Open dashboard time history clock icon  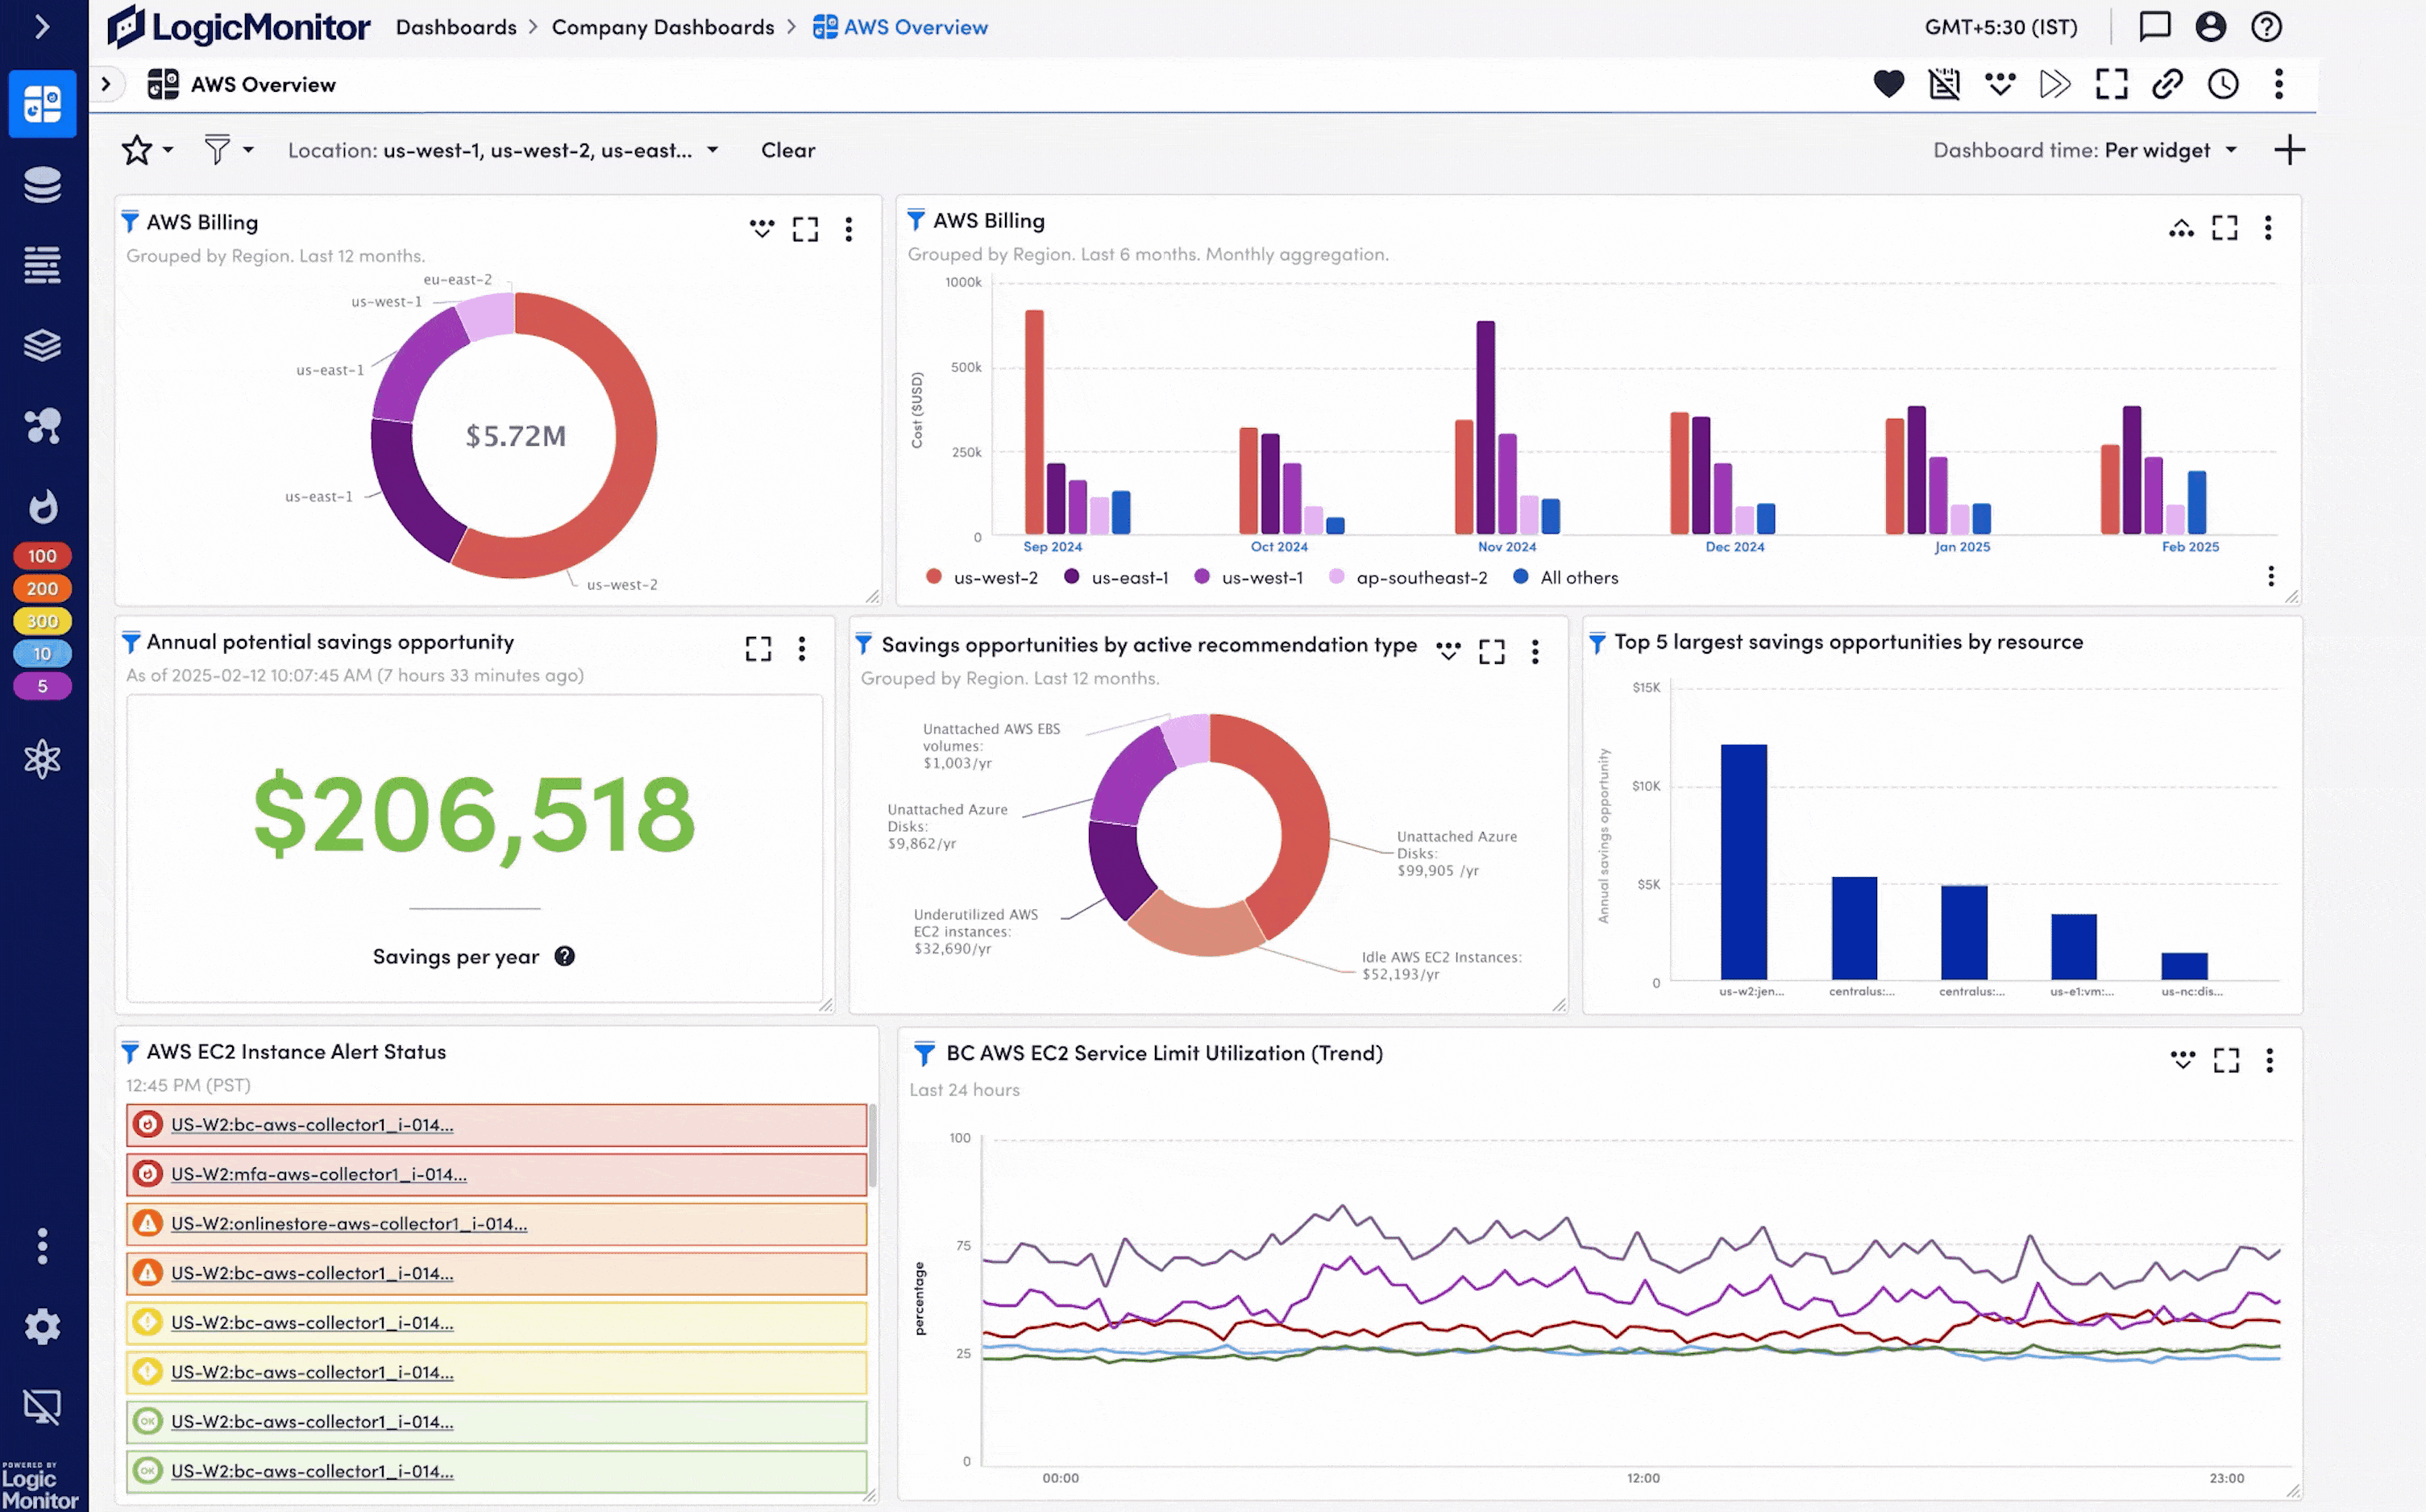[2222, 84]
